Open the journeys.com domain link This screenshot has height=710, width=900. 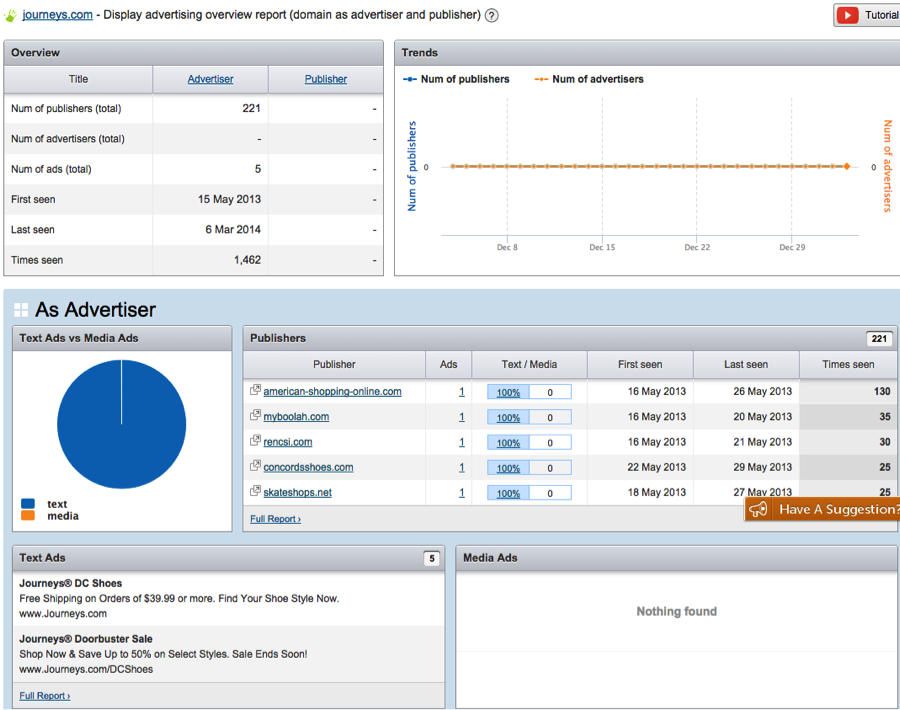(57, 15)
